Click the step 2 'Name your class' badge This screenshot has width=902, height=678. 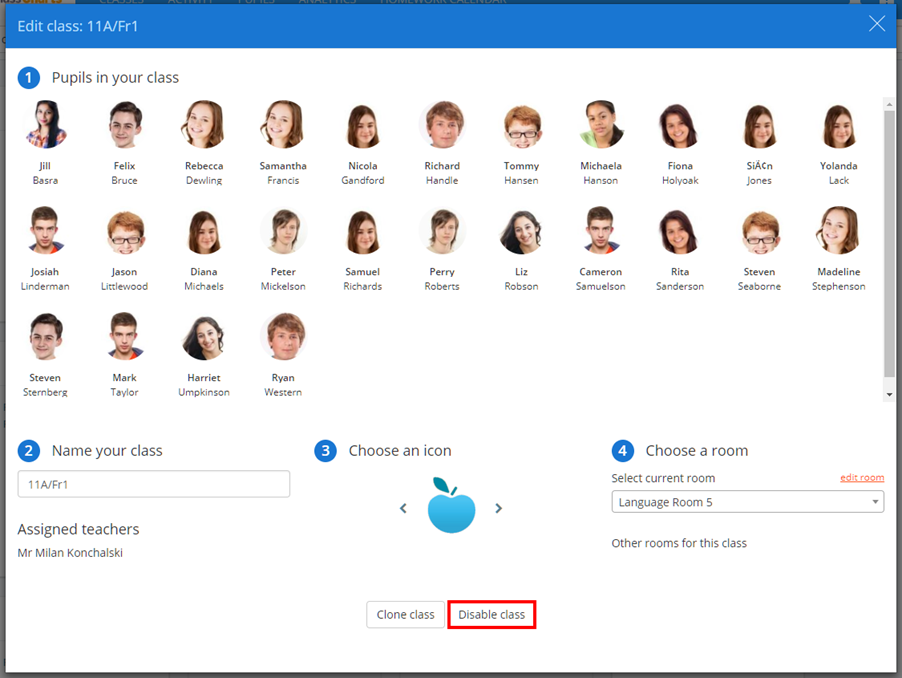tap(28, 451)
